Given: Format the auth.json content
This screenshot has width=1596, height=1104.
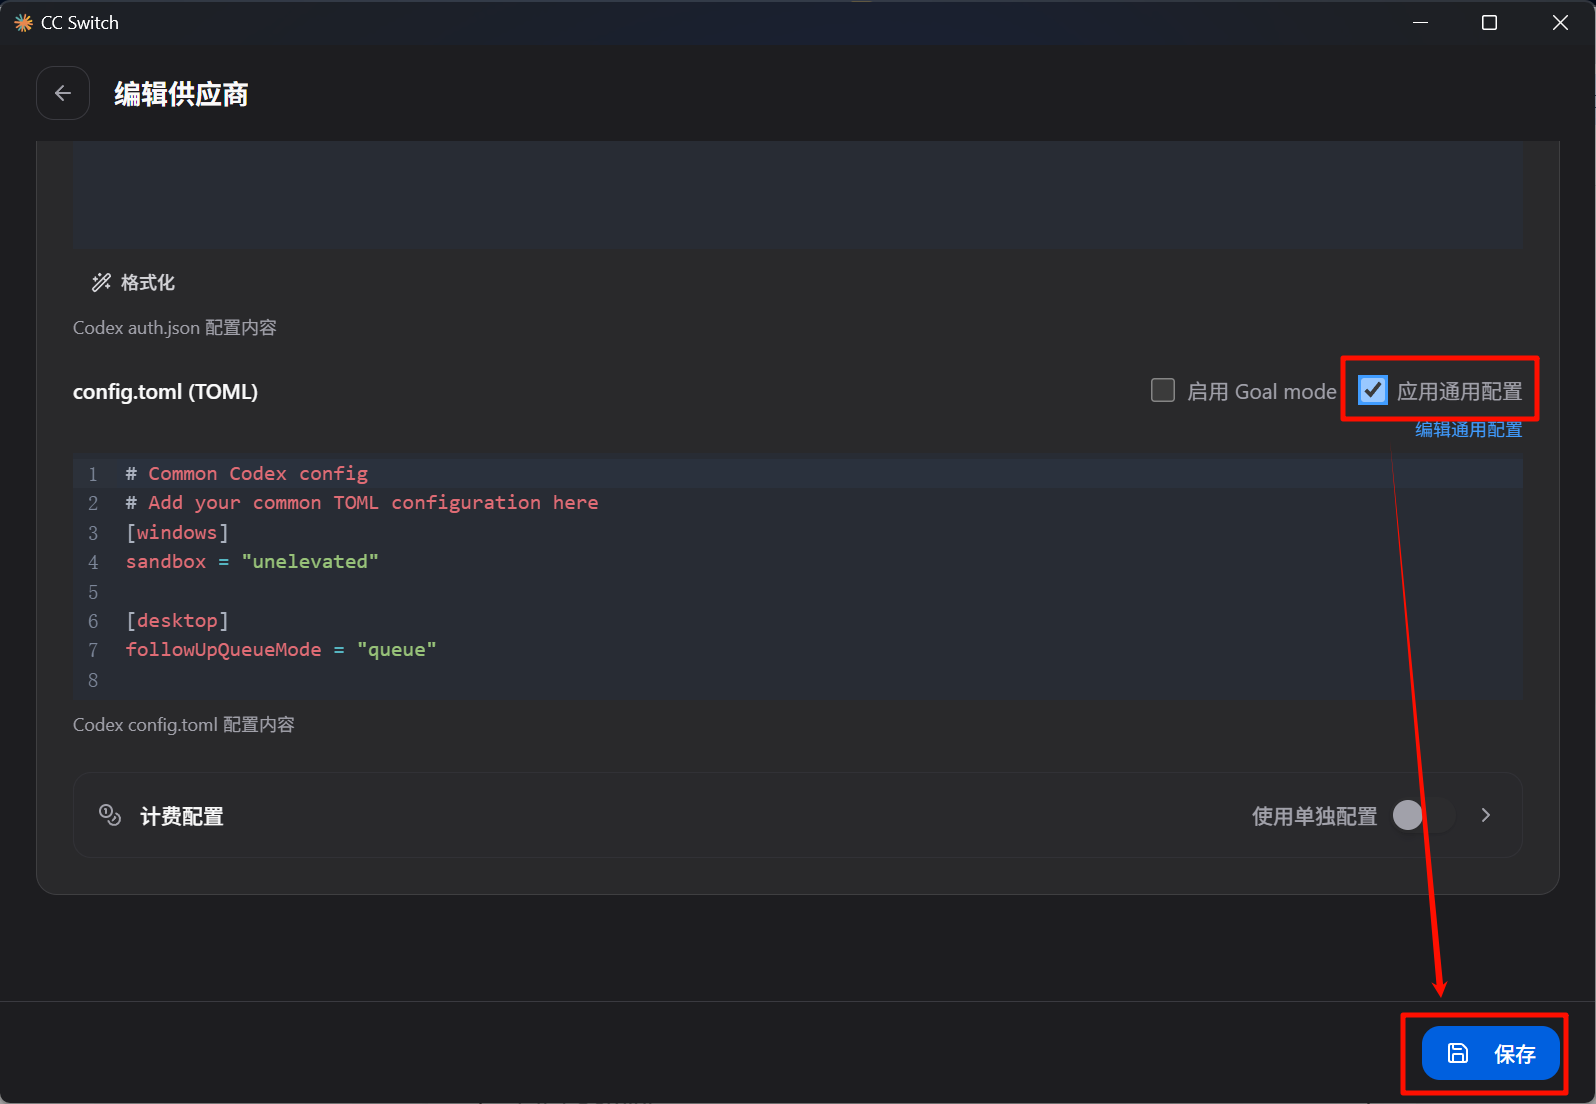Looking at the screenshot, I should tap(133, 283).
